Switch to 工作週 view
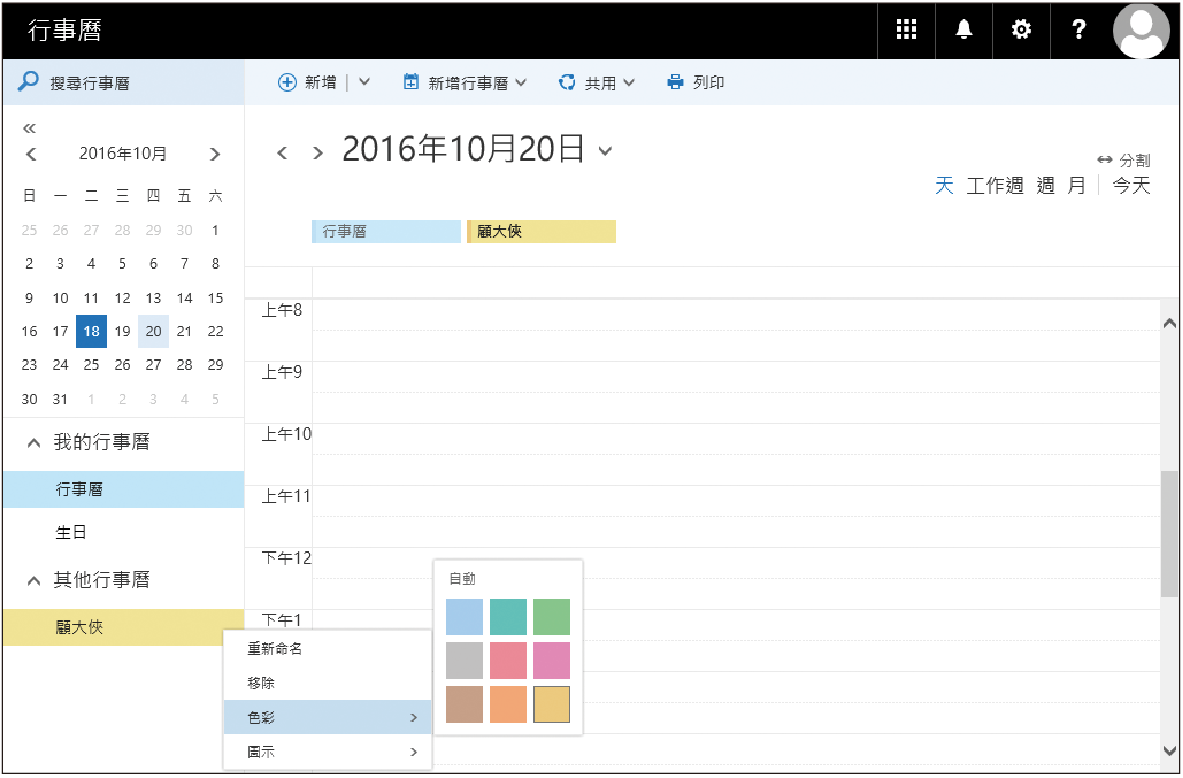Viewport: 1183px width, 778px height. tap(994, 185)
